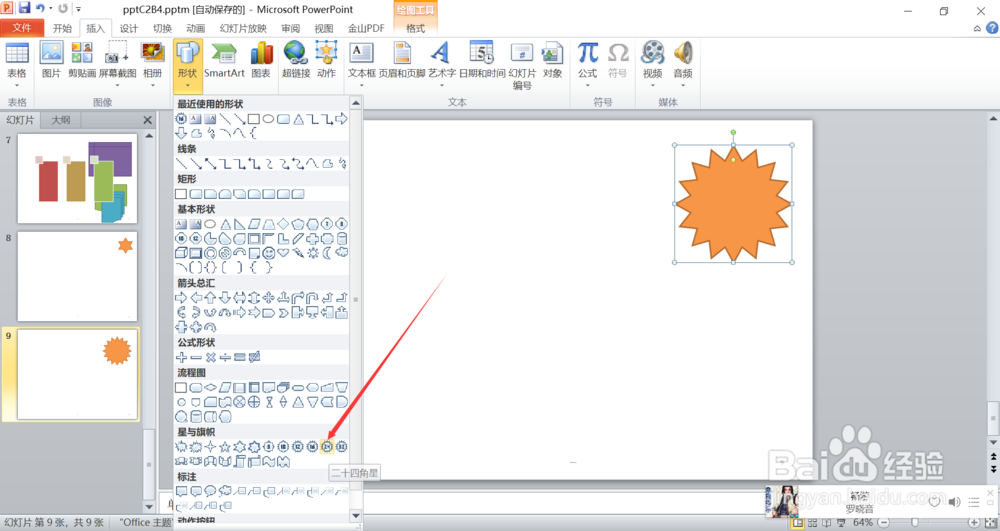The width and height of the screenshot is (1000, 531).
Task: Open the music player playlist icon
Action: 973,502
